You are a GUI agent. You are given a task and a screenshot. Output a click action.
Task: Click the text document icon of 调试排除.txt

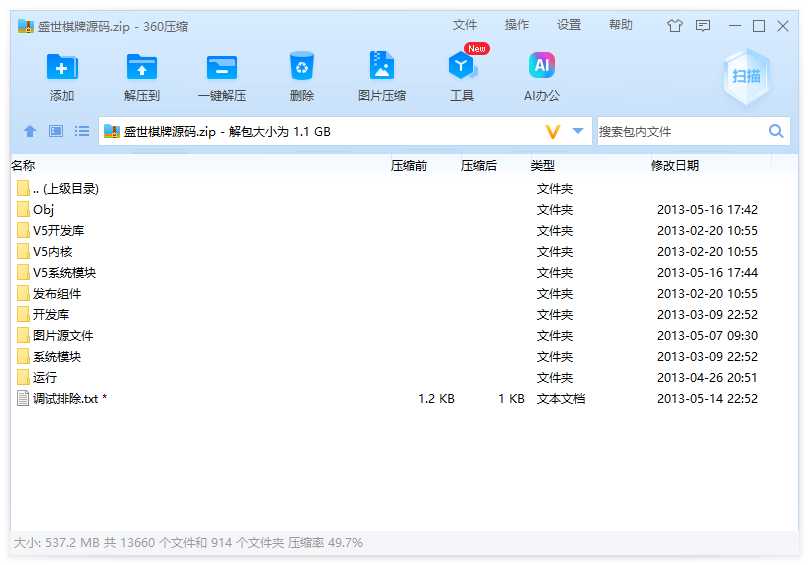coord(23,398)
